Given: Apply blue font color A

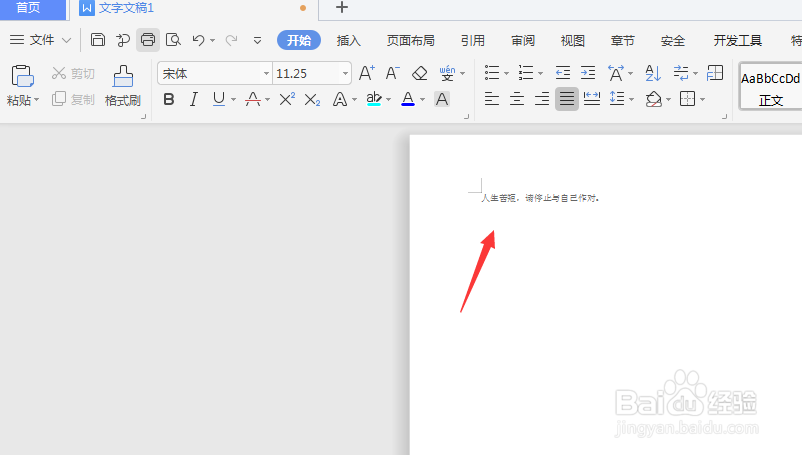Looking at the screenshot, I should 408,99.
